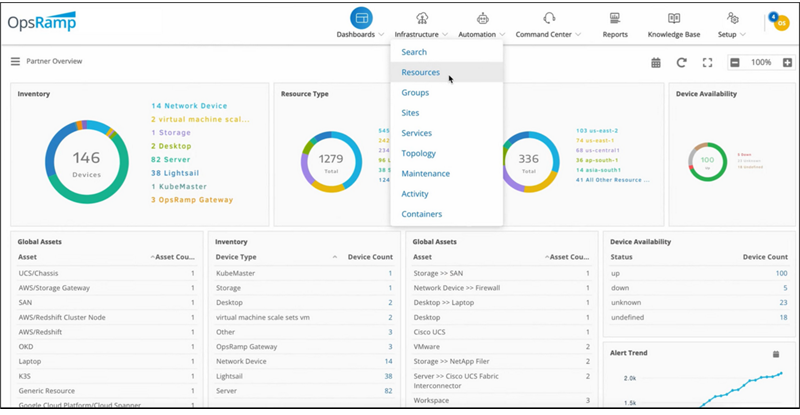Click the Network Device count 14 link
The height and width of the screenshot is (415, 800).
[x=388, y=361]
